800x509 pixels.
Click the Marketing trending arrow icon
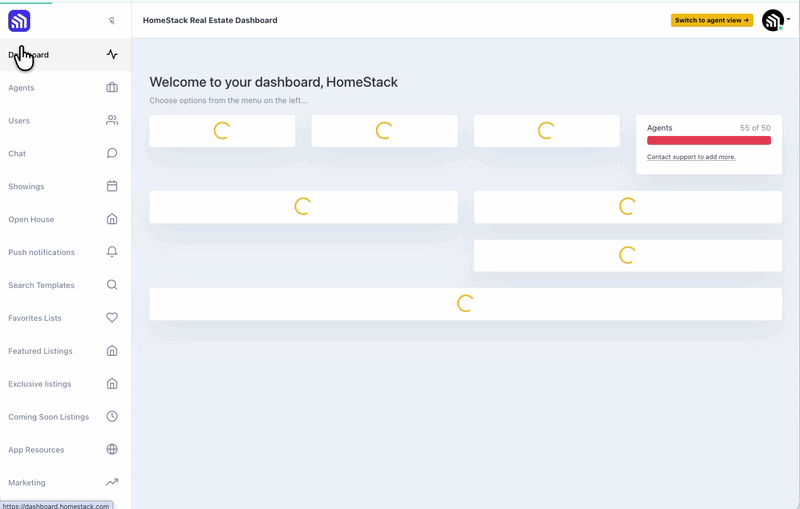tap(112, 482)
